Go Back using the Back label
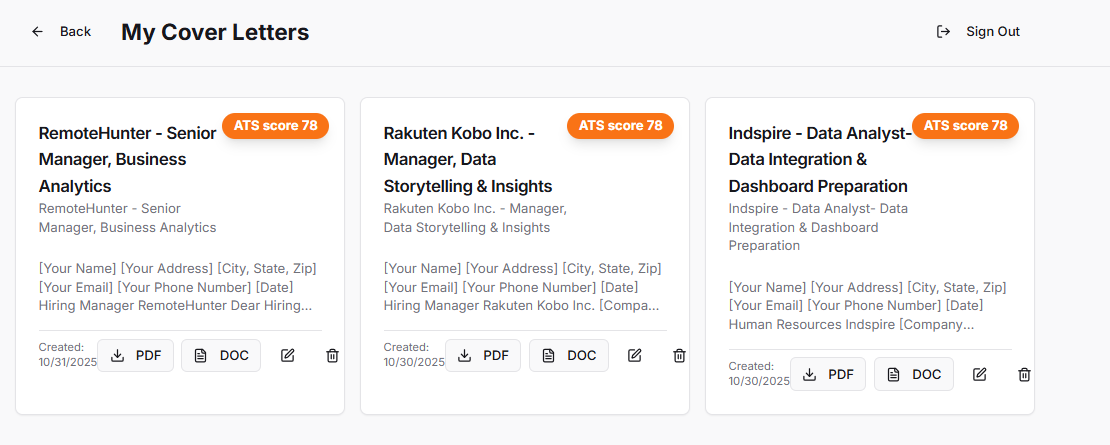Screen dimensions: 1110x445 [x=75, y=32]
